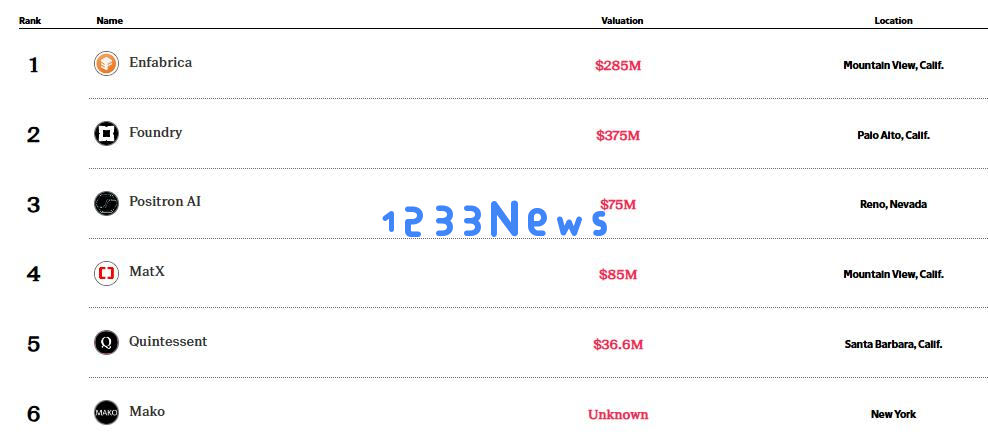Click the Foundry black square logo
The width and height of the screenshot is (988, 438).
point(106,134)
